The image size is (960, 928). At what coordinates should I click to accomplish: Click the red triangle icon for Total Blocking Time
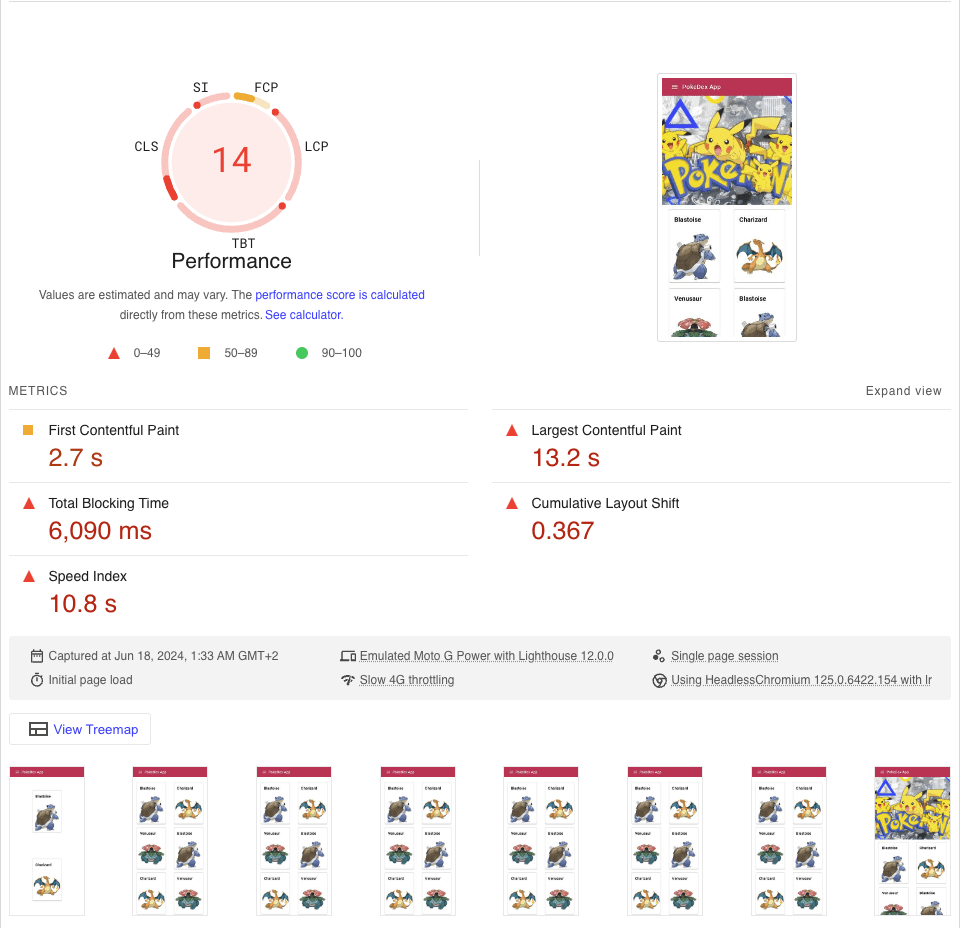(29, 503)
